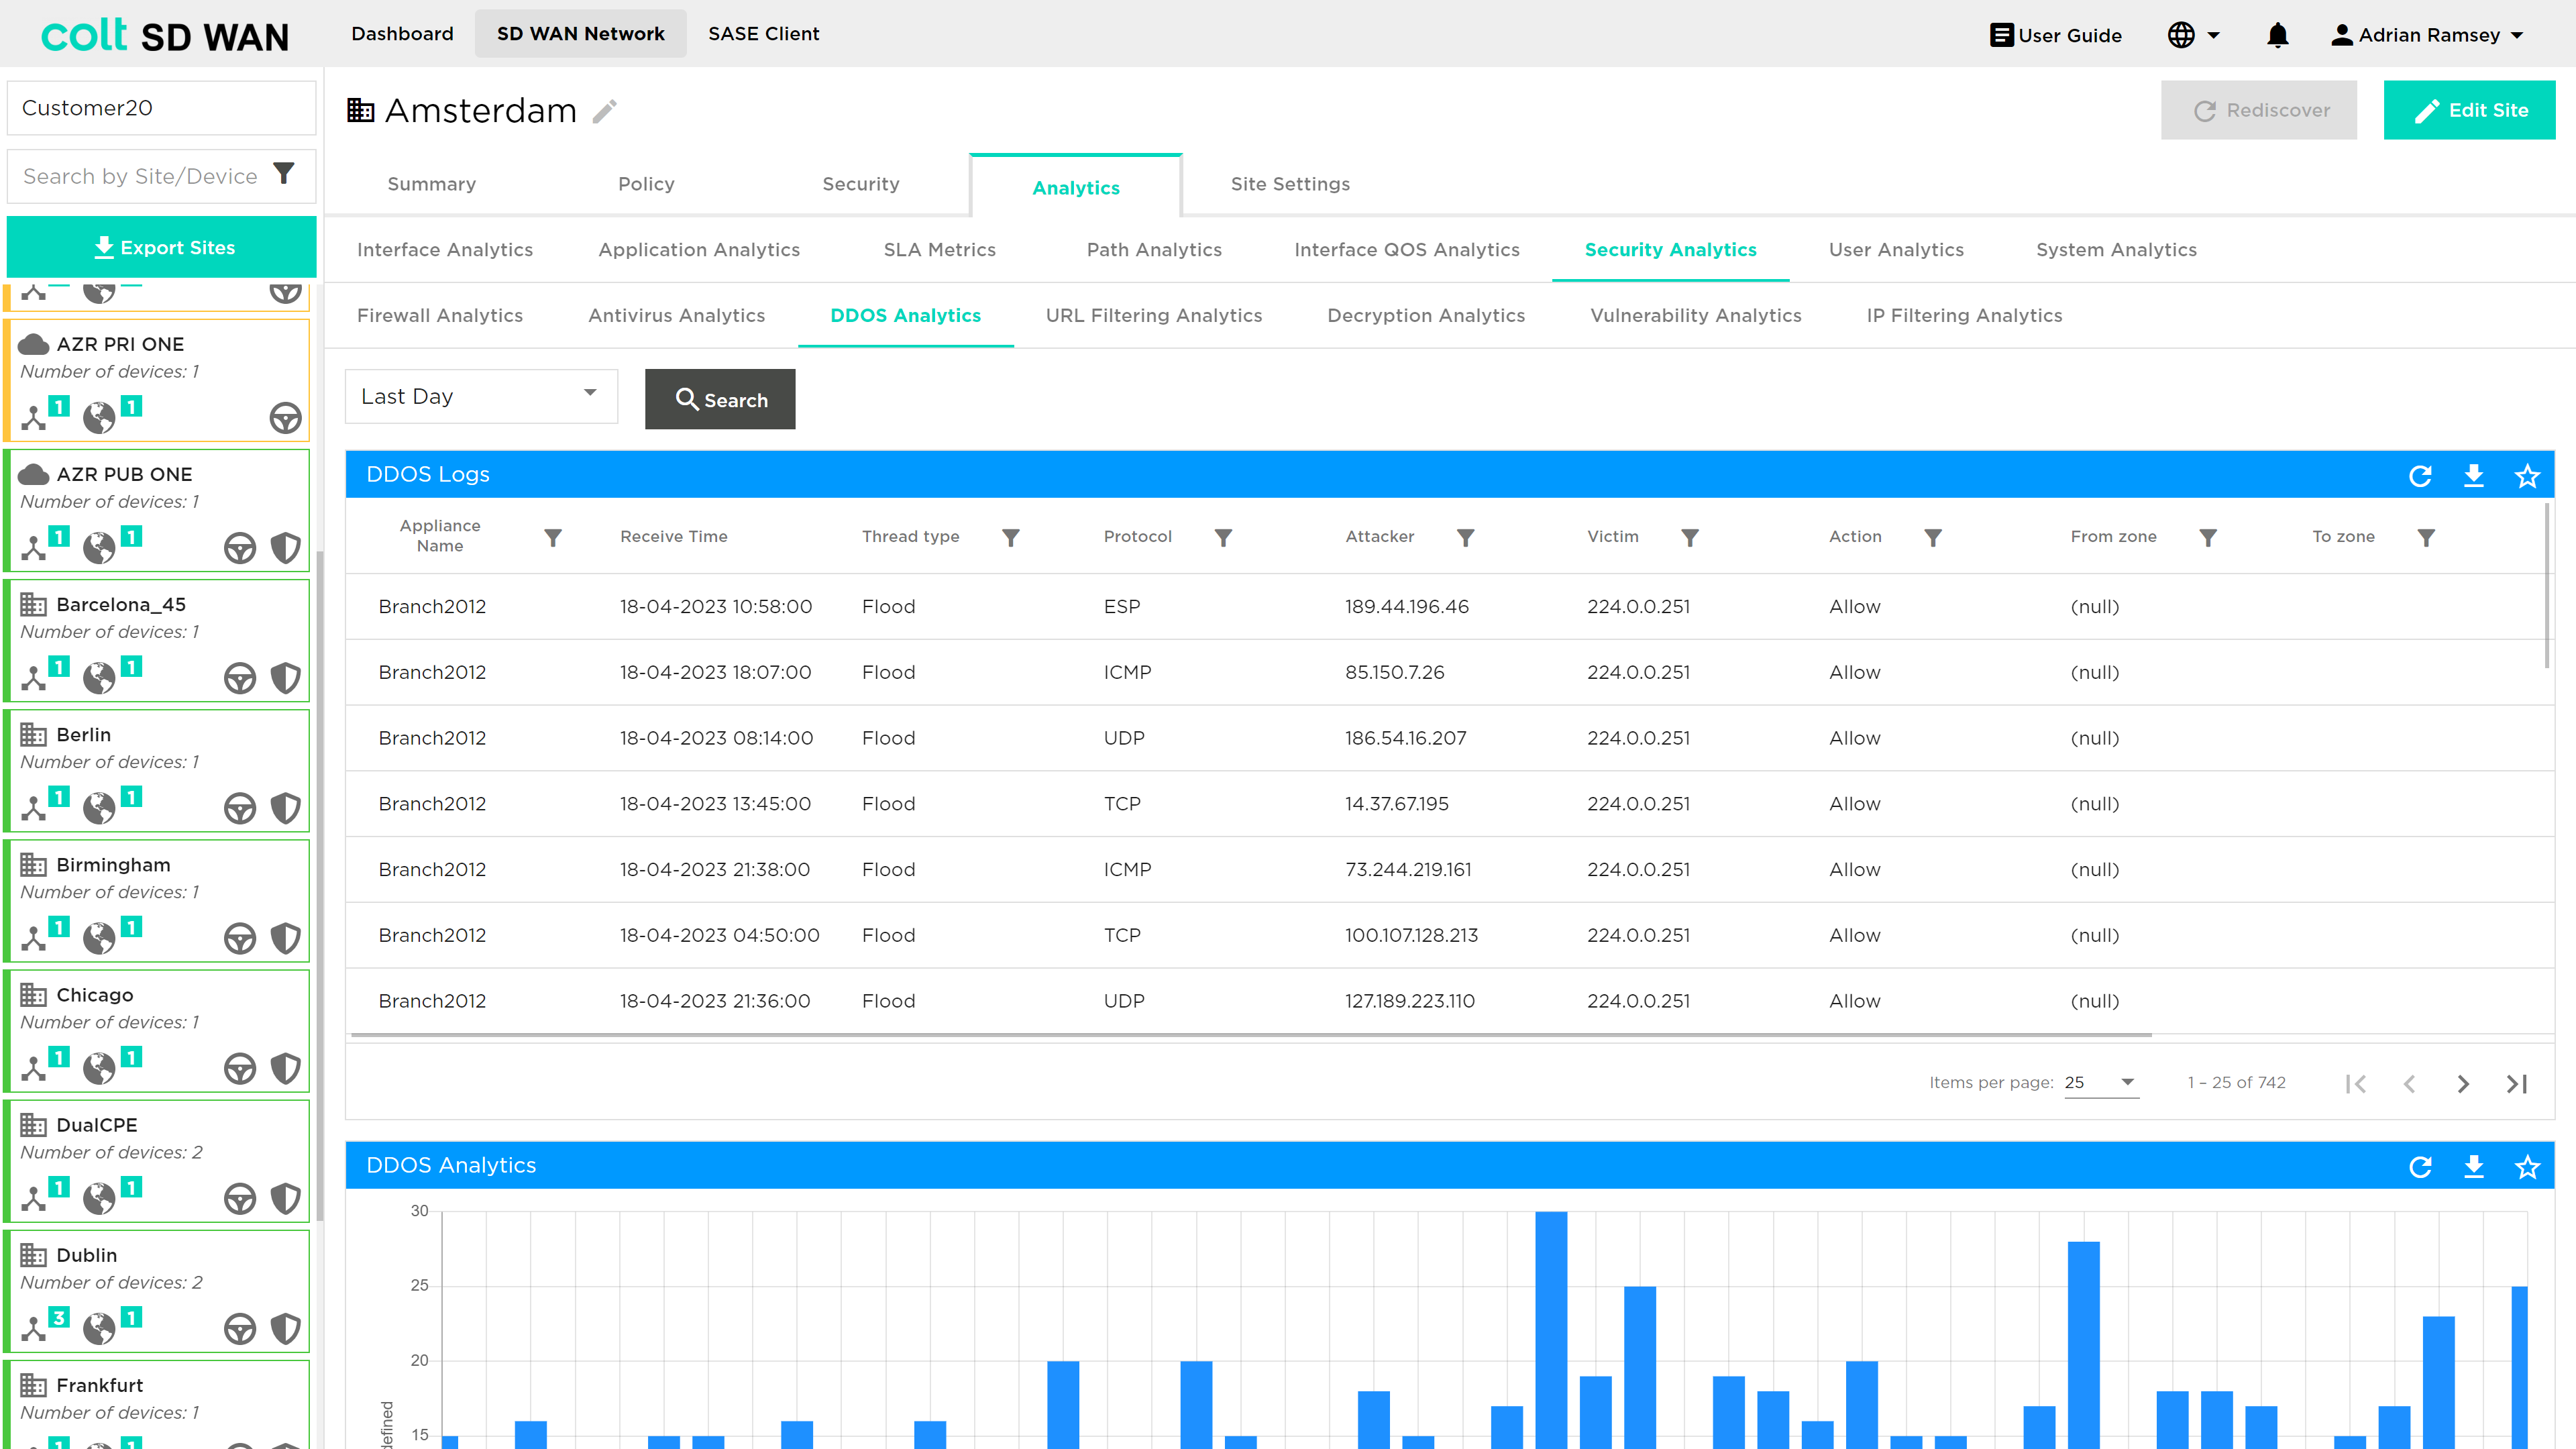Viewport: 2576px width, 1449px height.
Task: Favorite the DDOS Logs panel with star
Action: (x=2527, y=475)
